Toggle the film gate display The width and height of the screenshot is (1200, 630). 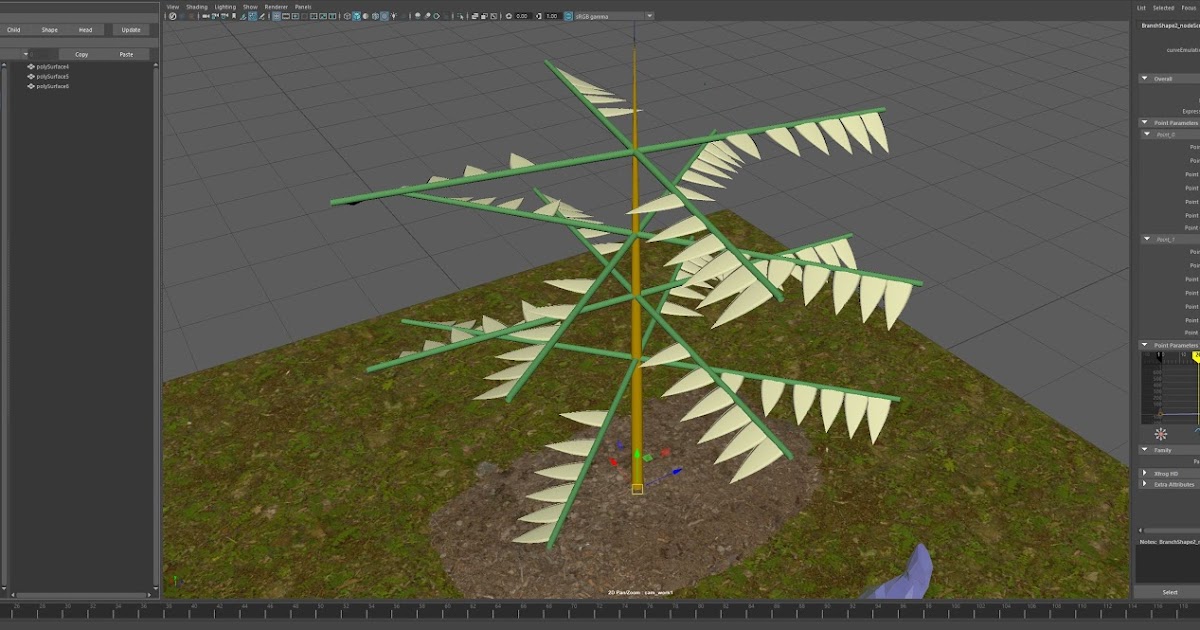tap(286, 15)
